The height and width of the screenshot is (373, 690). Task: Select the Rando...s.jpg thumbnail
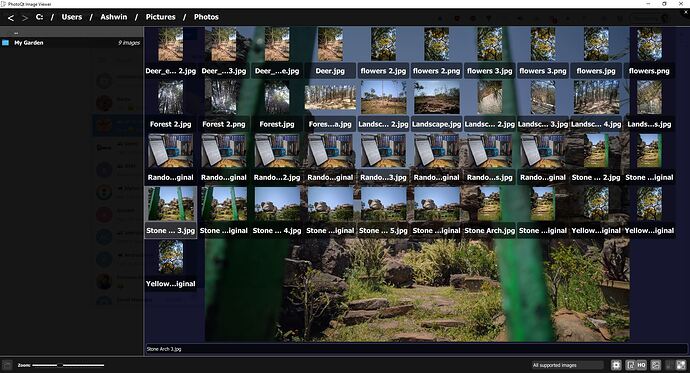[x=490, y=158]
